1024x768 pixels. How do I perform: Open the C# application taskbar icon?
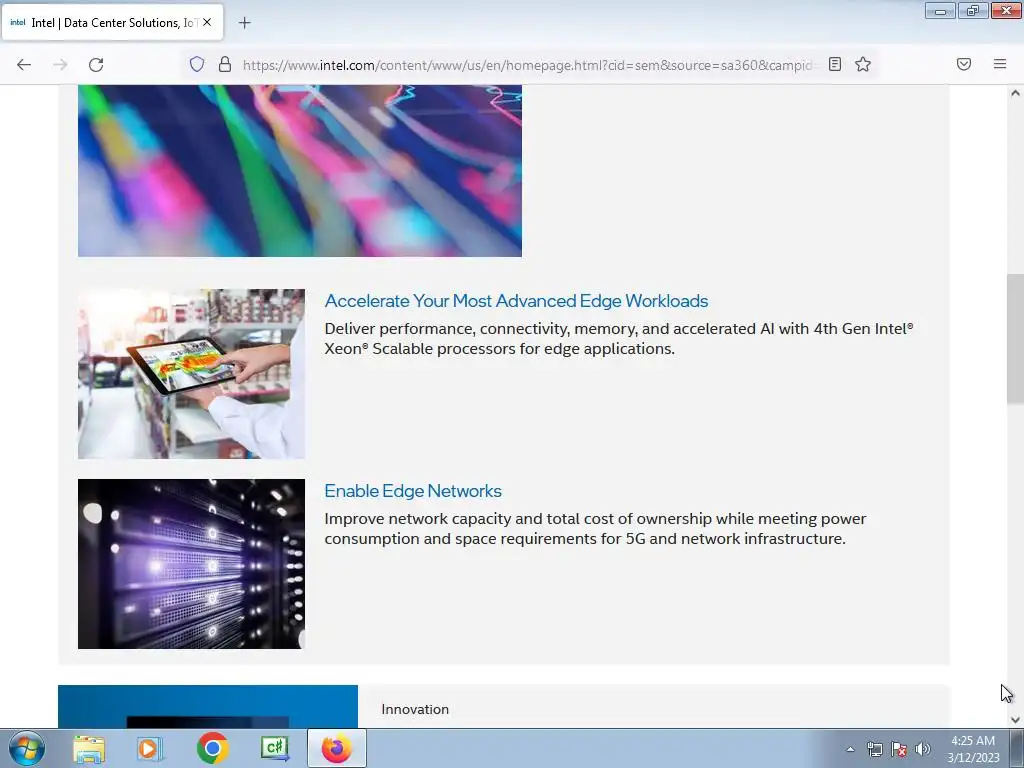point(274,748)
